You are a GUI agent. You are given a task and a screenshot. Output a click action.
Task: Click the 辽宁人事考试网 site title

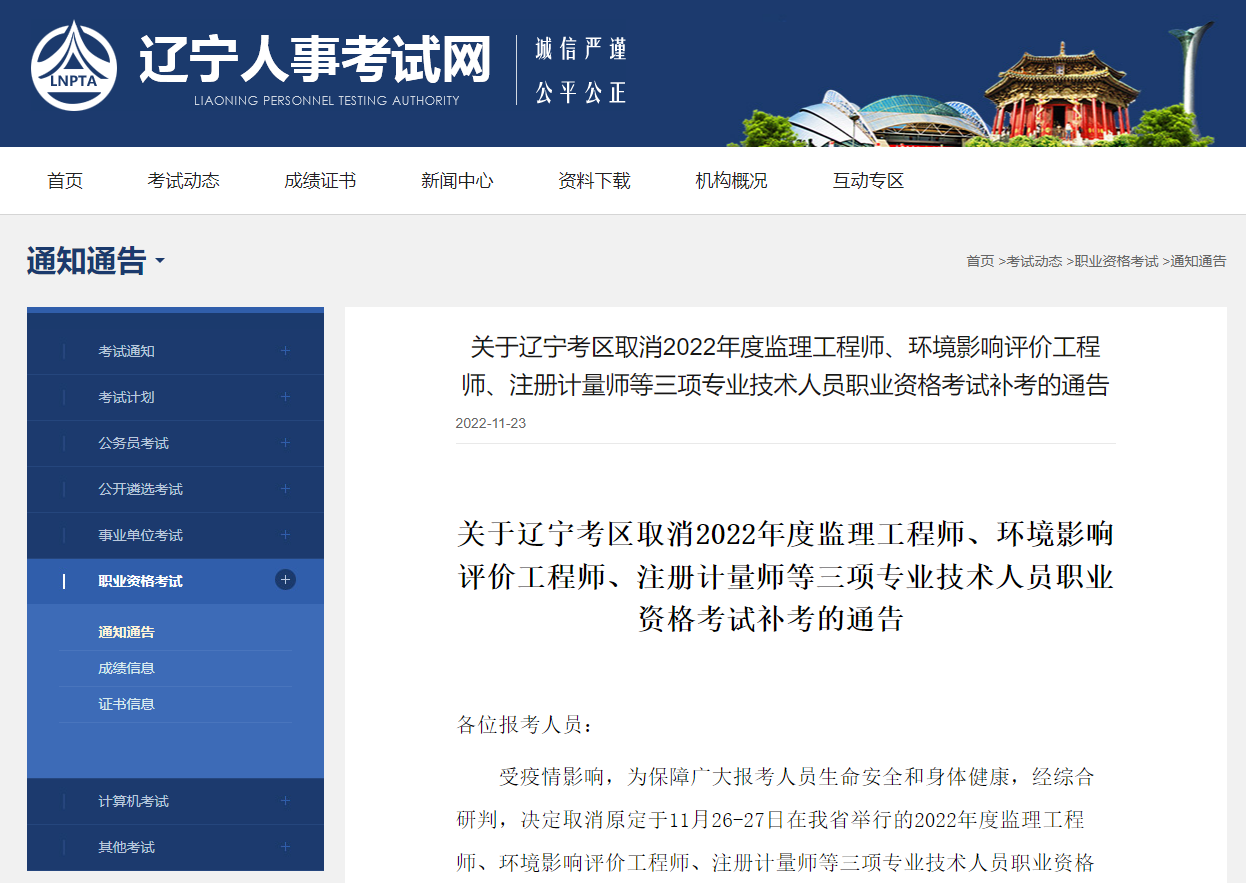pyautogui.click(x=315, y=60)
